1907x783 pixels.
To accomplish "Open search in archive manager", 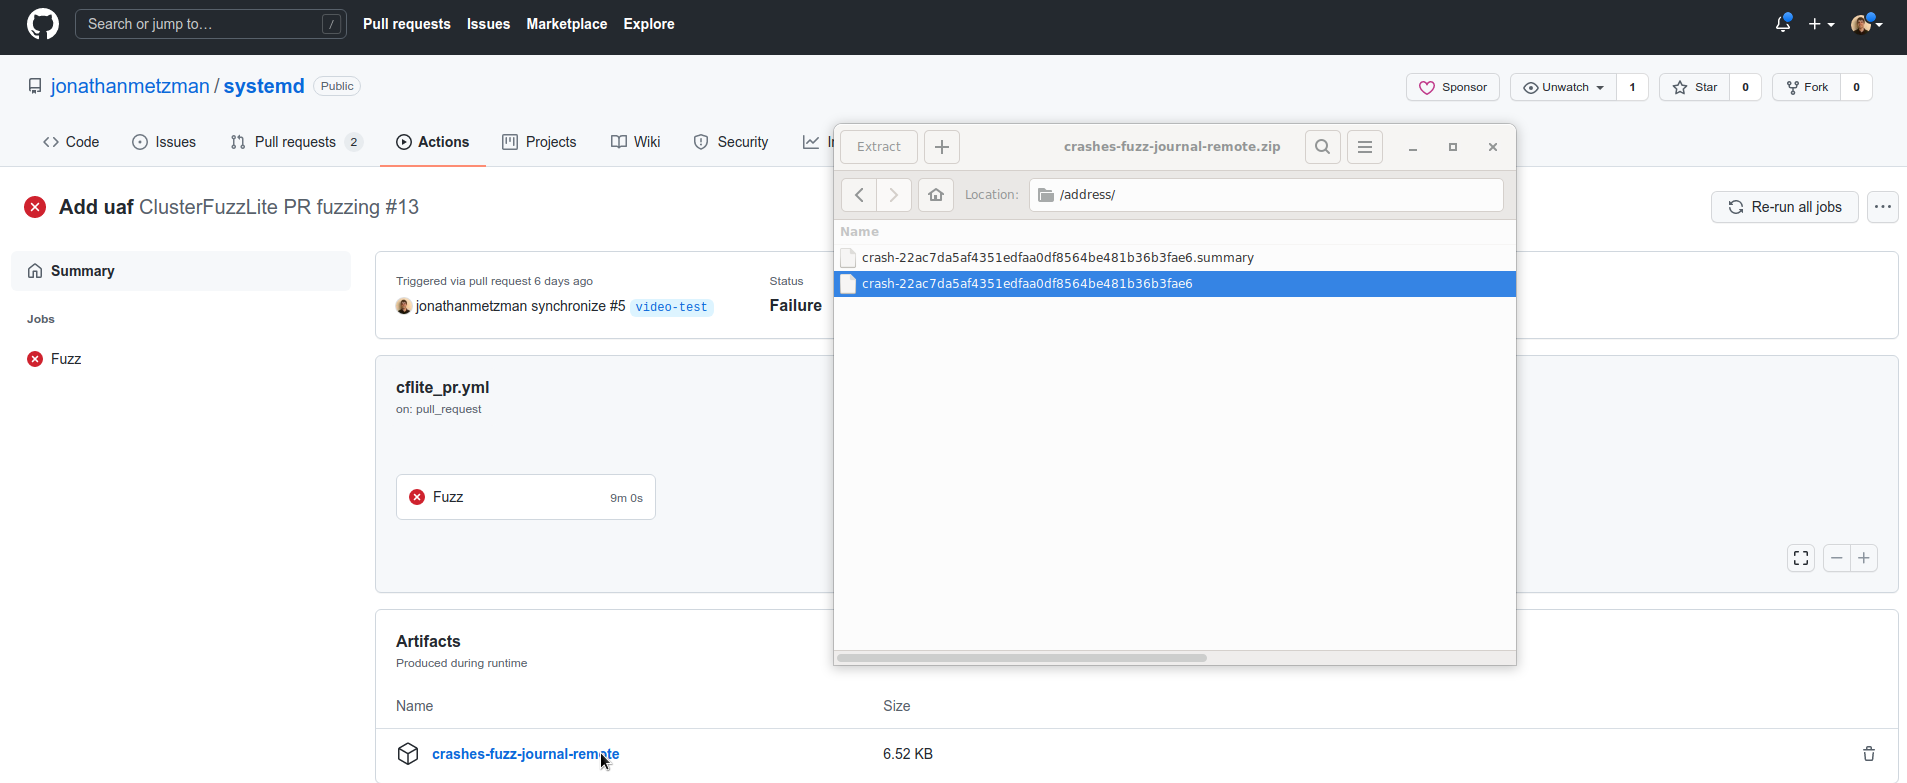I will [x=1323, y=147].
